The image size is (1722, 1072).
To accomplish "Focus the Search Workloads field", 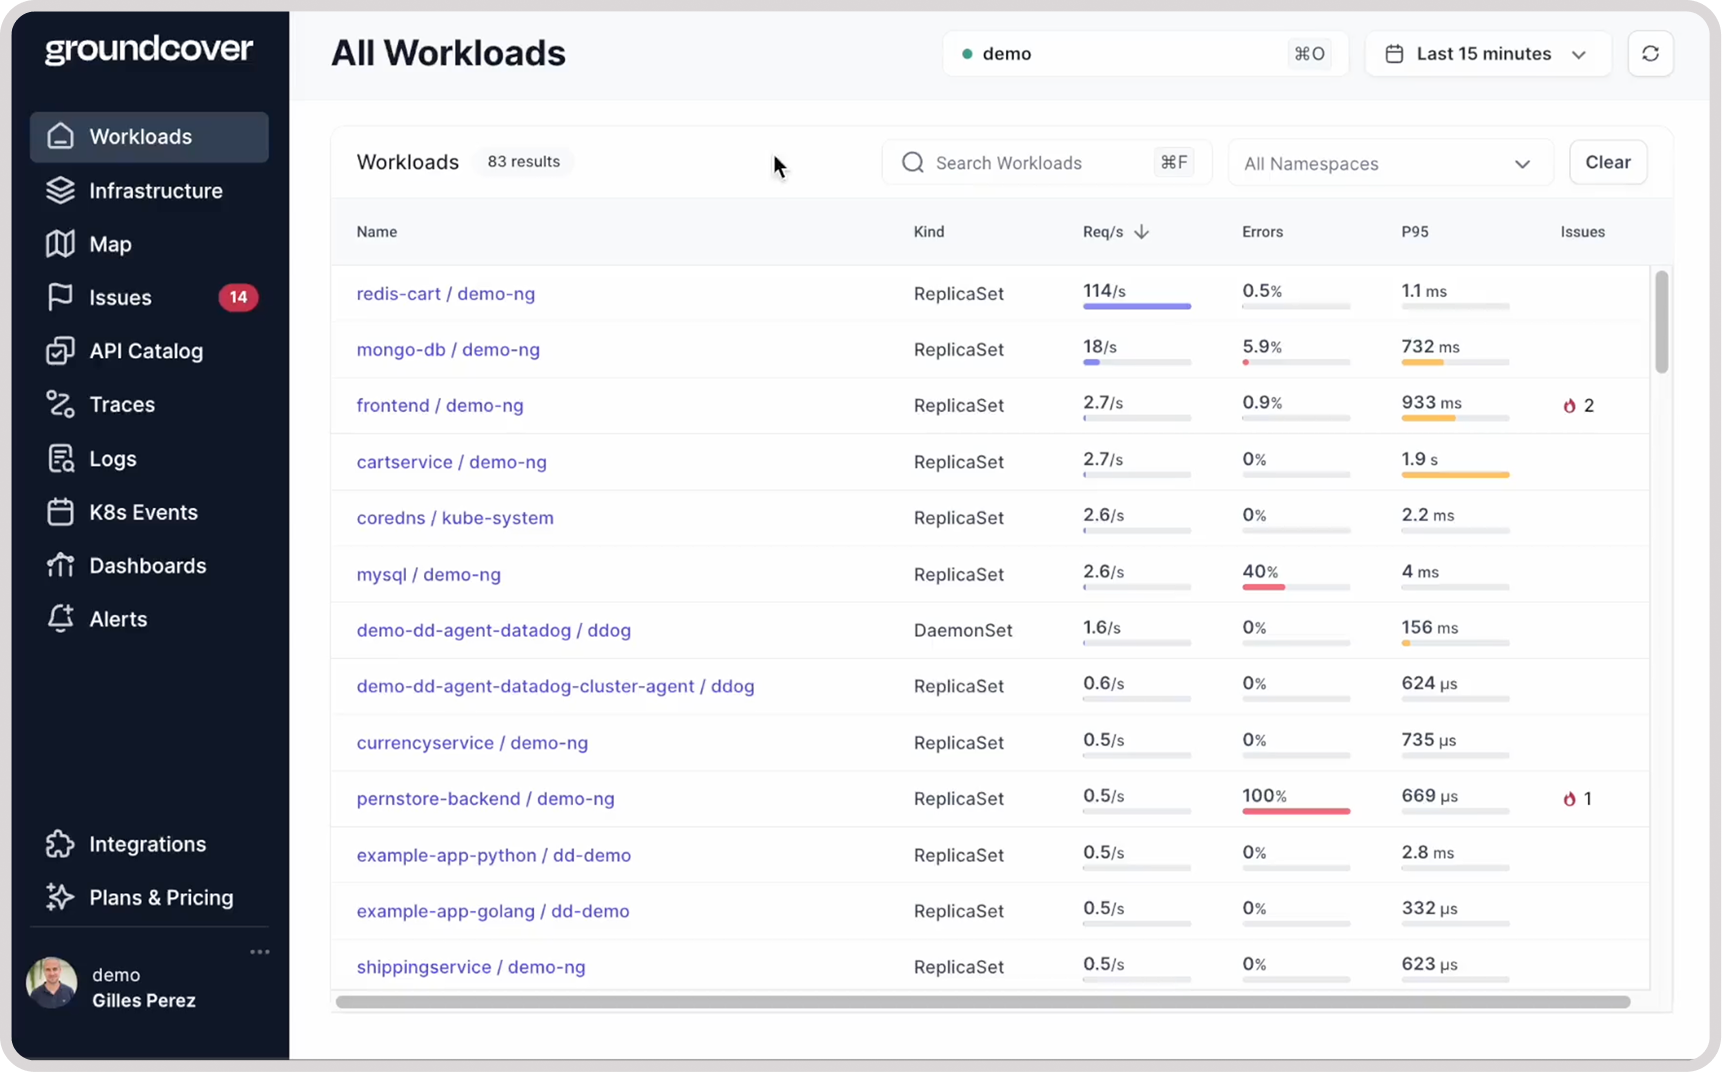I will pos(1046,163).
